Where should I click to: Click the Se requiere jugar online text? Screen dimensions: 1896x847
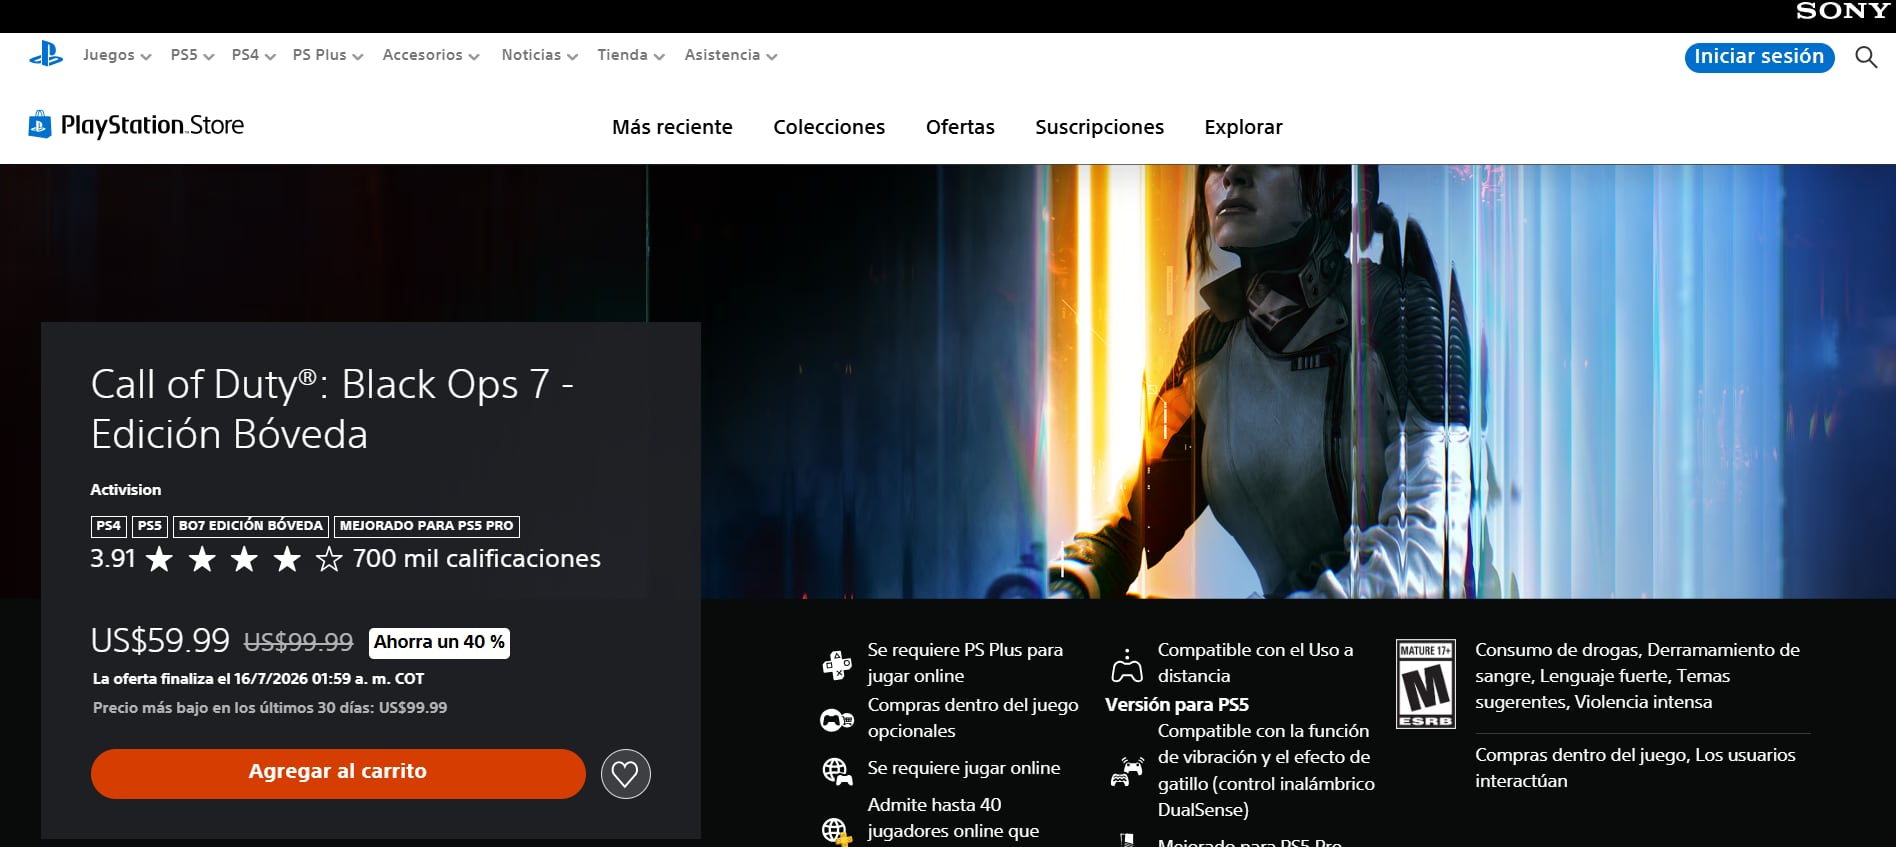click(964, 768)
